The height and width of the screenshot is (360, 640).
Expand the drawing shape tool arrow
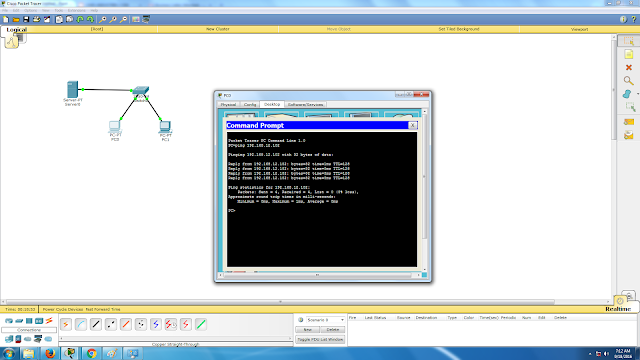pyautogui.click(x=638, y=94)
